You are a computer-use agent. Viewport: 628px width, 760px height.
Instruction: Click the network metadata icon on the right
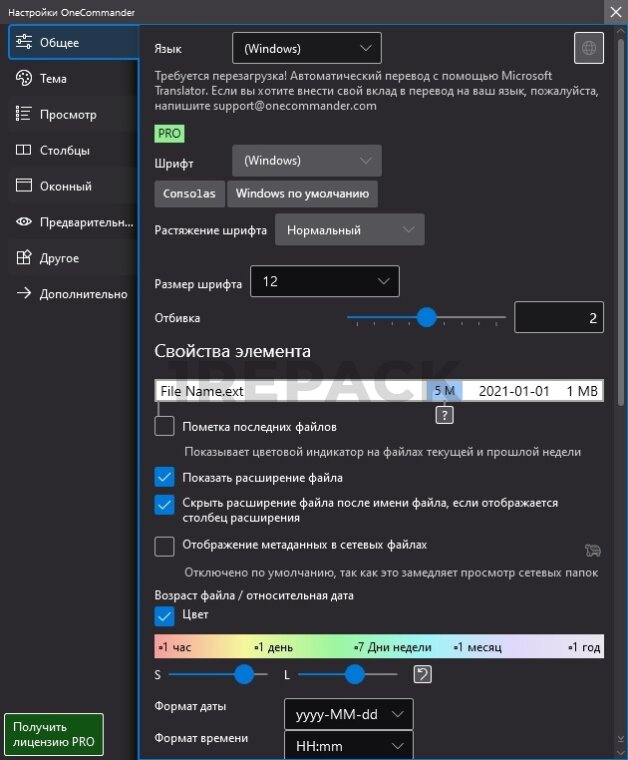[593, 550]
